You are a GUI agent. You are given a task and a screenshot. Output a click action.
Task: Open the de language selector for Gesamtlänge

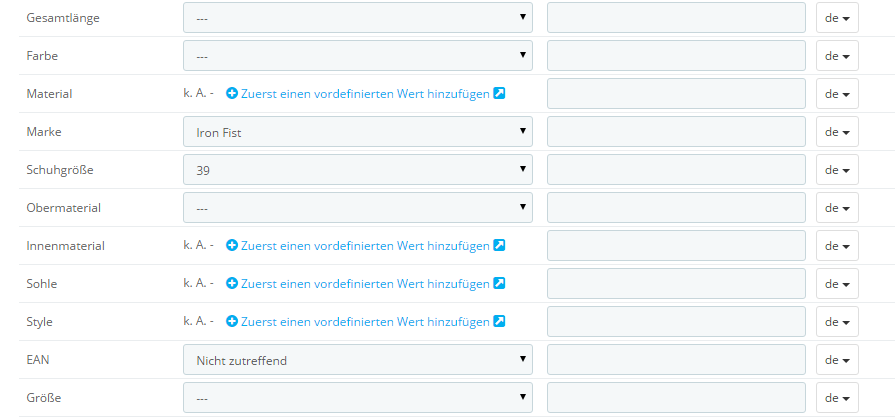[x=837, y=18]
